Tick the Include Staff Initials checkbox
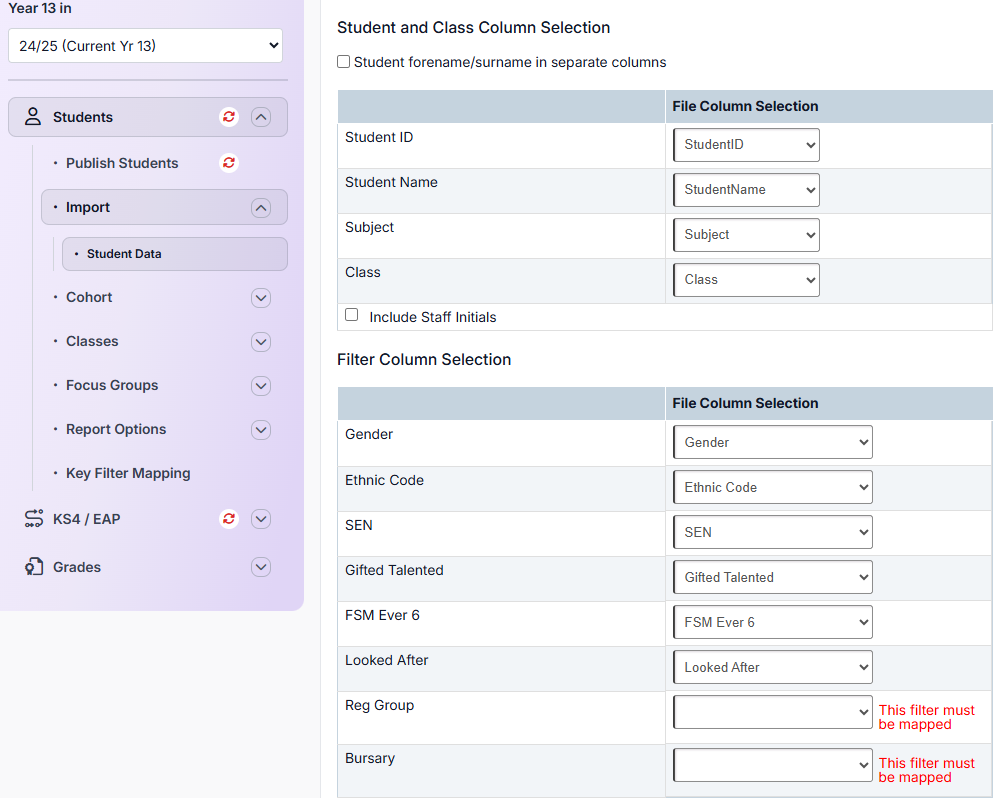Image resolution: width=1007 pixels, height=798 pixels. pos(352,315)
